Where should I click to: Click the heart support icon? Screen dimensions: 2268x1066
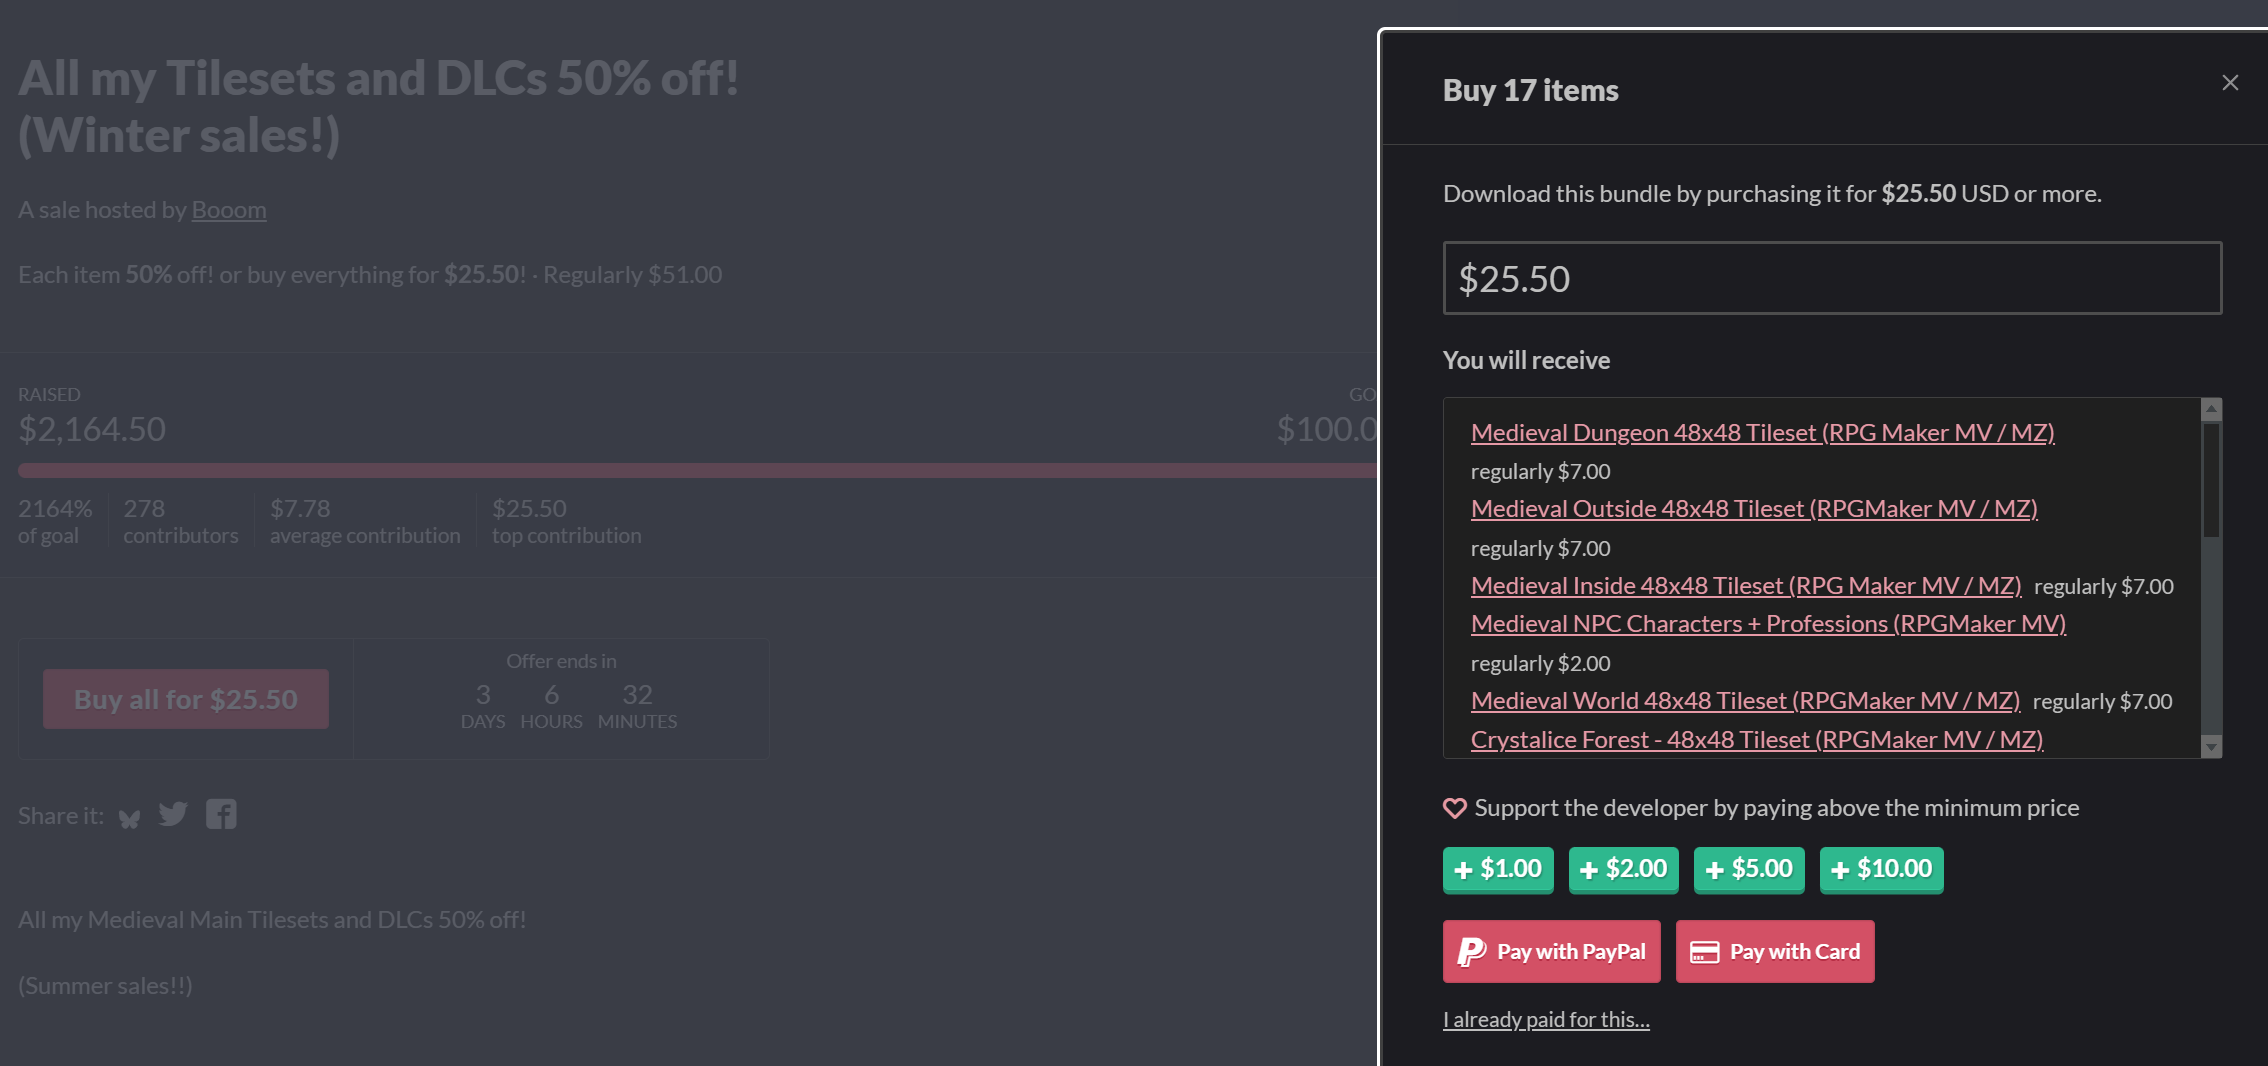tap(1454, 808)
